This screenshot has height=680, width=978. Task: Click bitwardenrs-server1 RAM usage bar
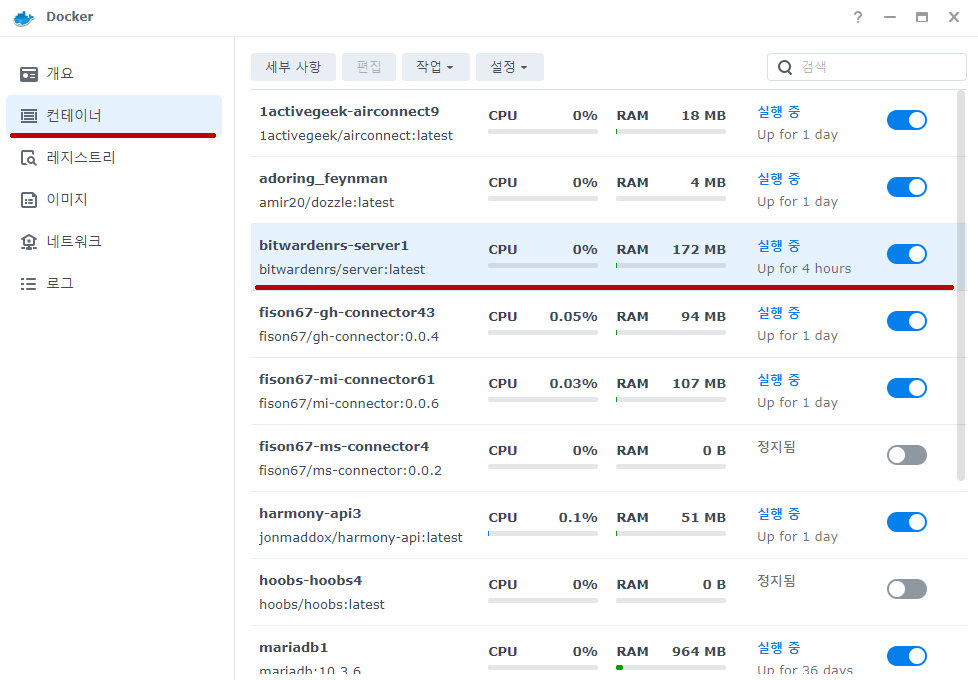[671, 265]
